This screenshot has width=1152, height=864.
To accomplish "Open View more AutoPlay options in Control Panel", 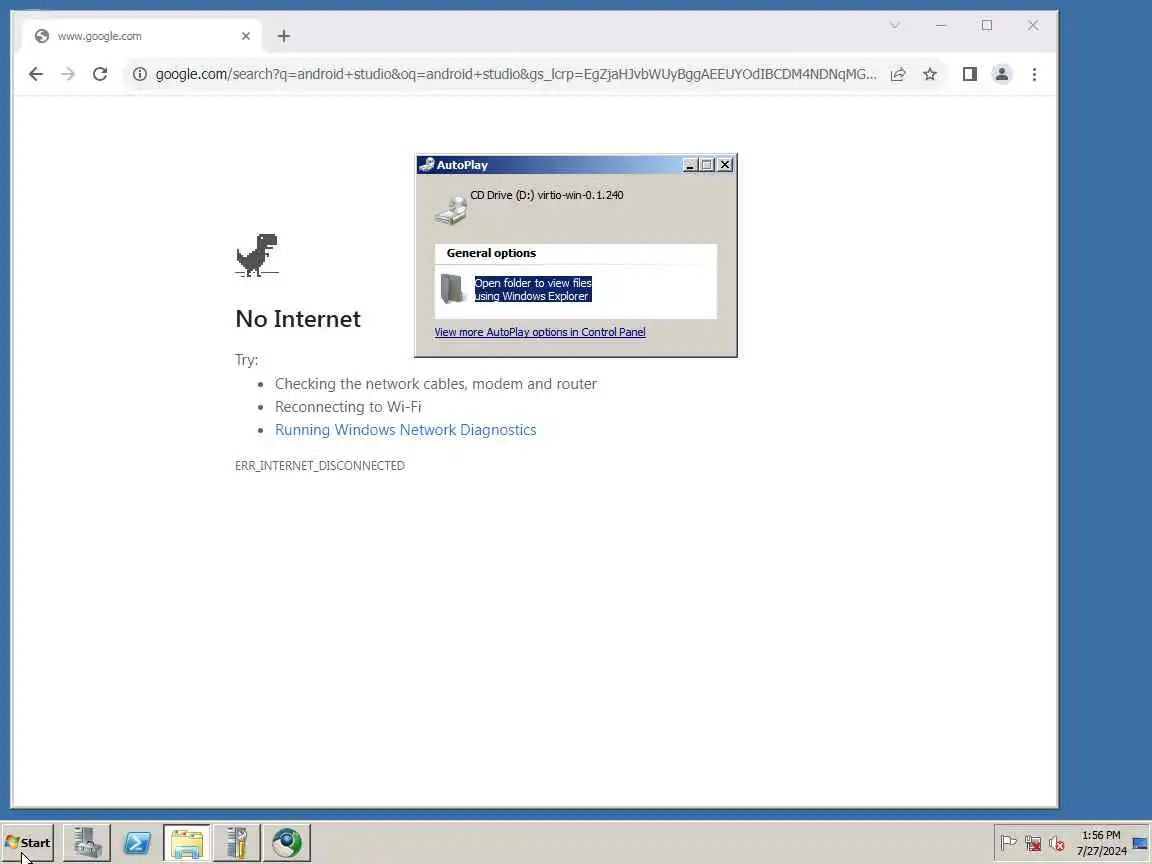I will 540,332.
